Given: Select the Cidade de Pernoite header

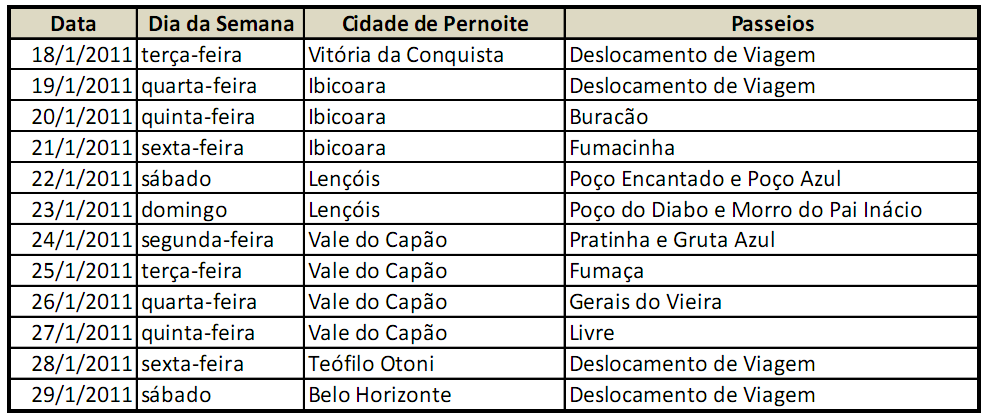Looking at the screenshot, I should point(435,23).
